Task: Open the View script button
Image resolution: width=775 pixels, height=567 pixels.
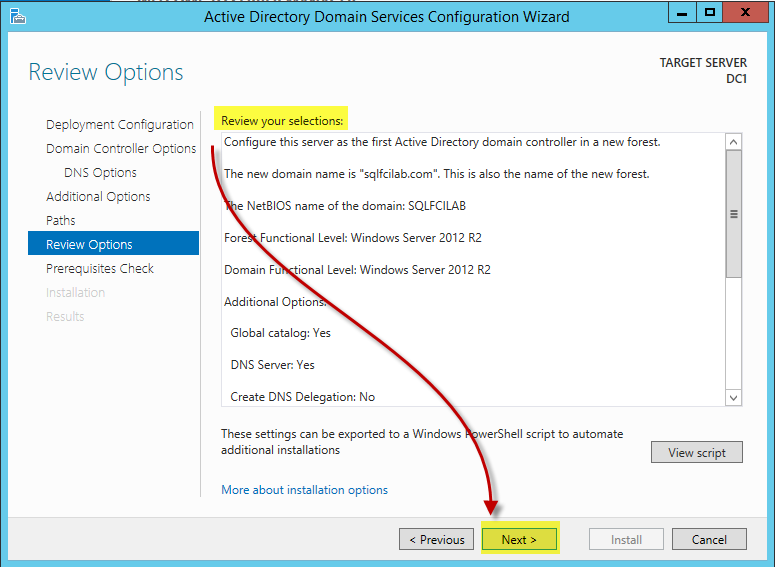Action: 697,452
